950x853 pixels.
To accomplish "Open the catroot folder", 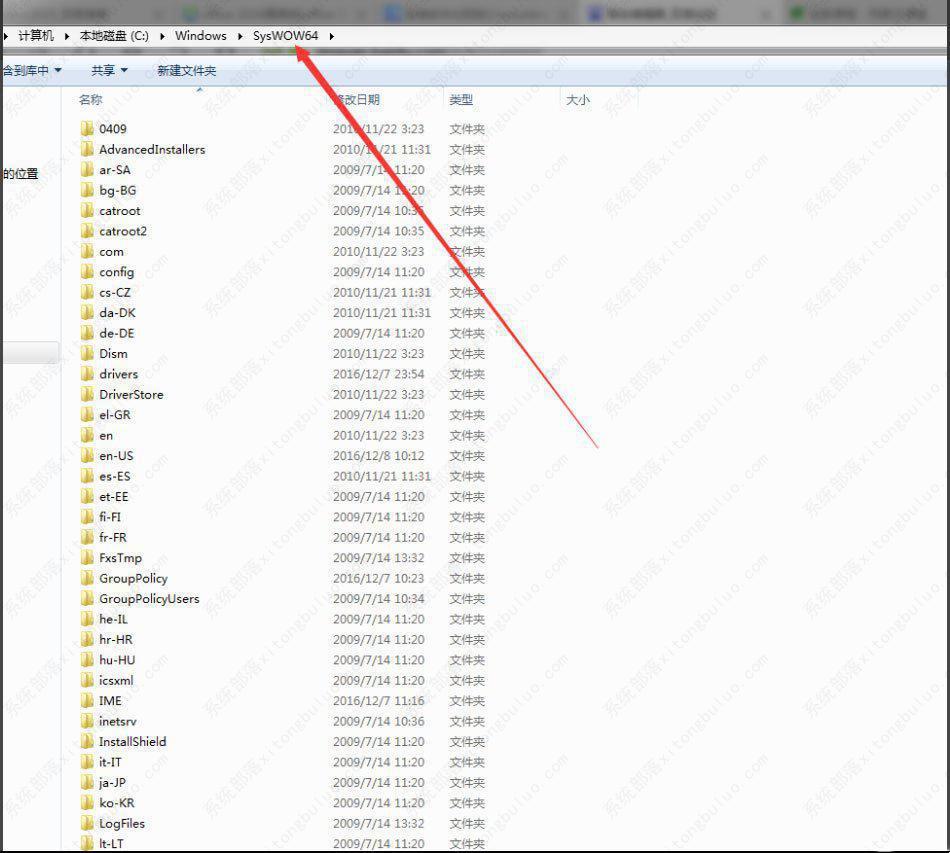I will [115, 211].
